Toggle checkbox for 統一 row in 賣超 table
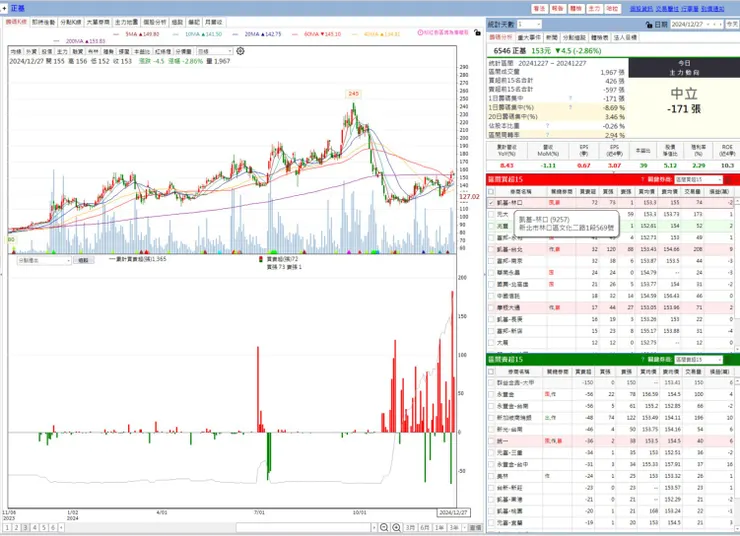Viewport: 740px width, 536px height. (x=491, y=441)
